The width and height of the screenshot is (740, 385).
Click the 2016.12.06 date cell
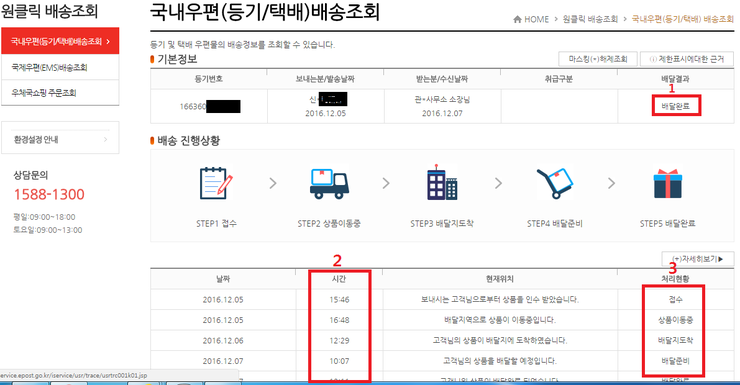223,340
